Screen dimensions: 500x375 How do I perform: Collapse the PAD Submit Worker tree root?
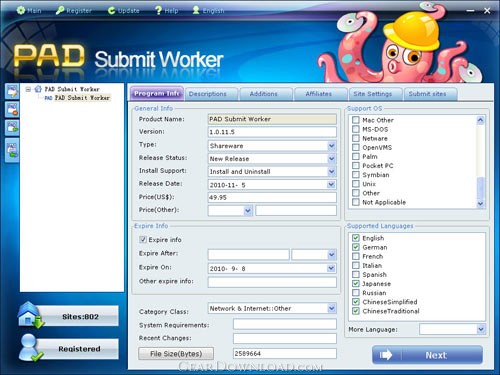point(28,89)
